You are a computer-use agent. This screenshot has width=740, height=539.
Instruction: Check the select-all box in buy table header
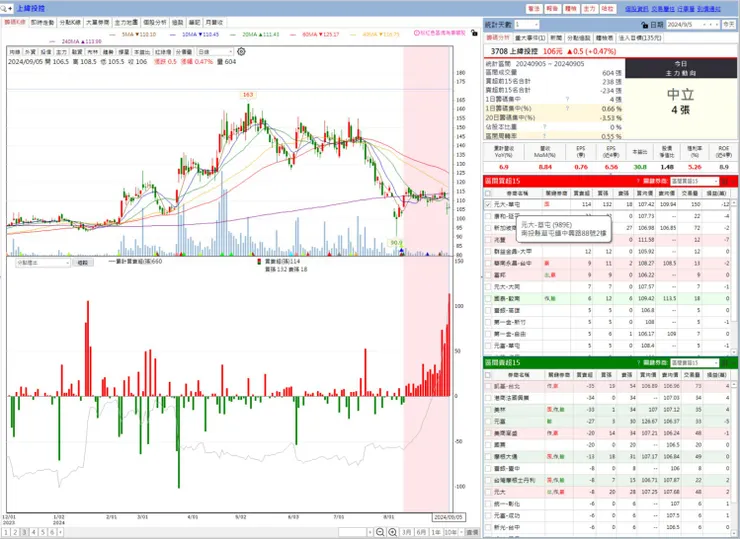pyautogui.click(x=488, y=193)
